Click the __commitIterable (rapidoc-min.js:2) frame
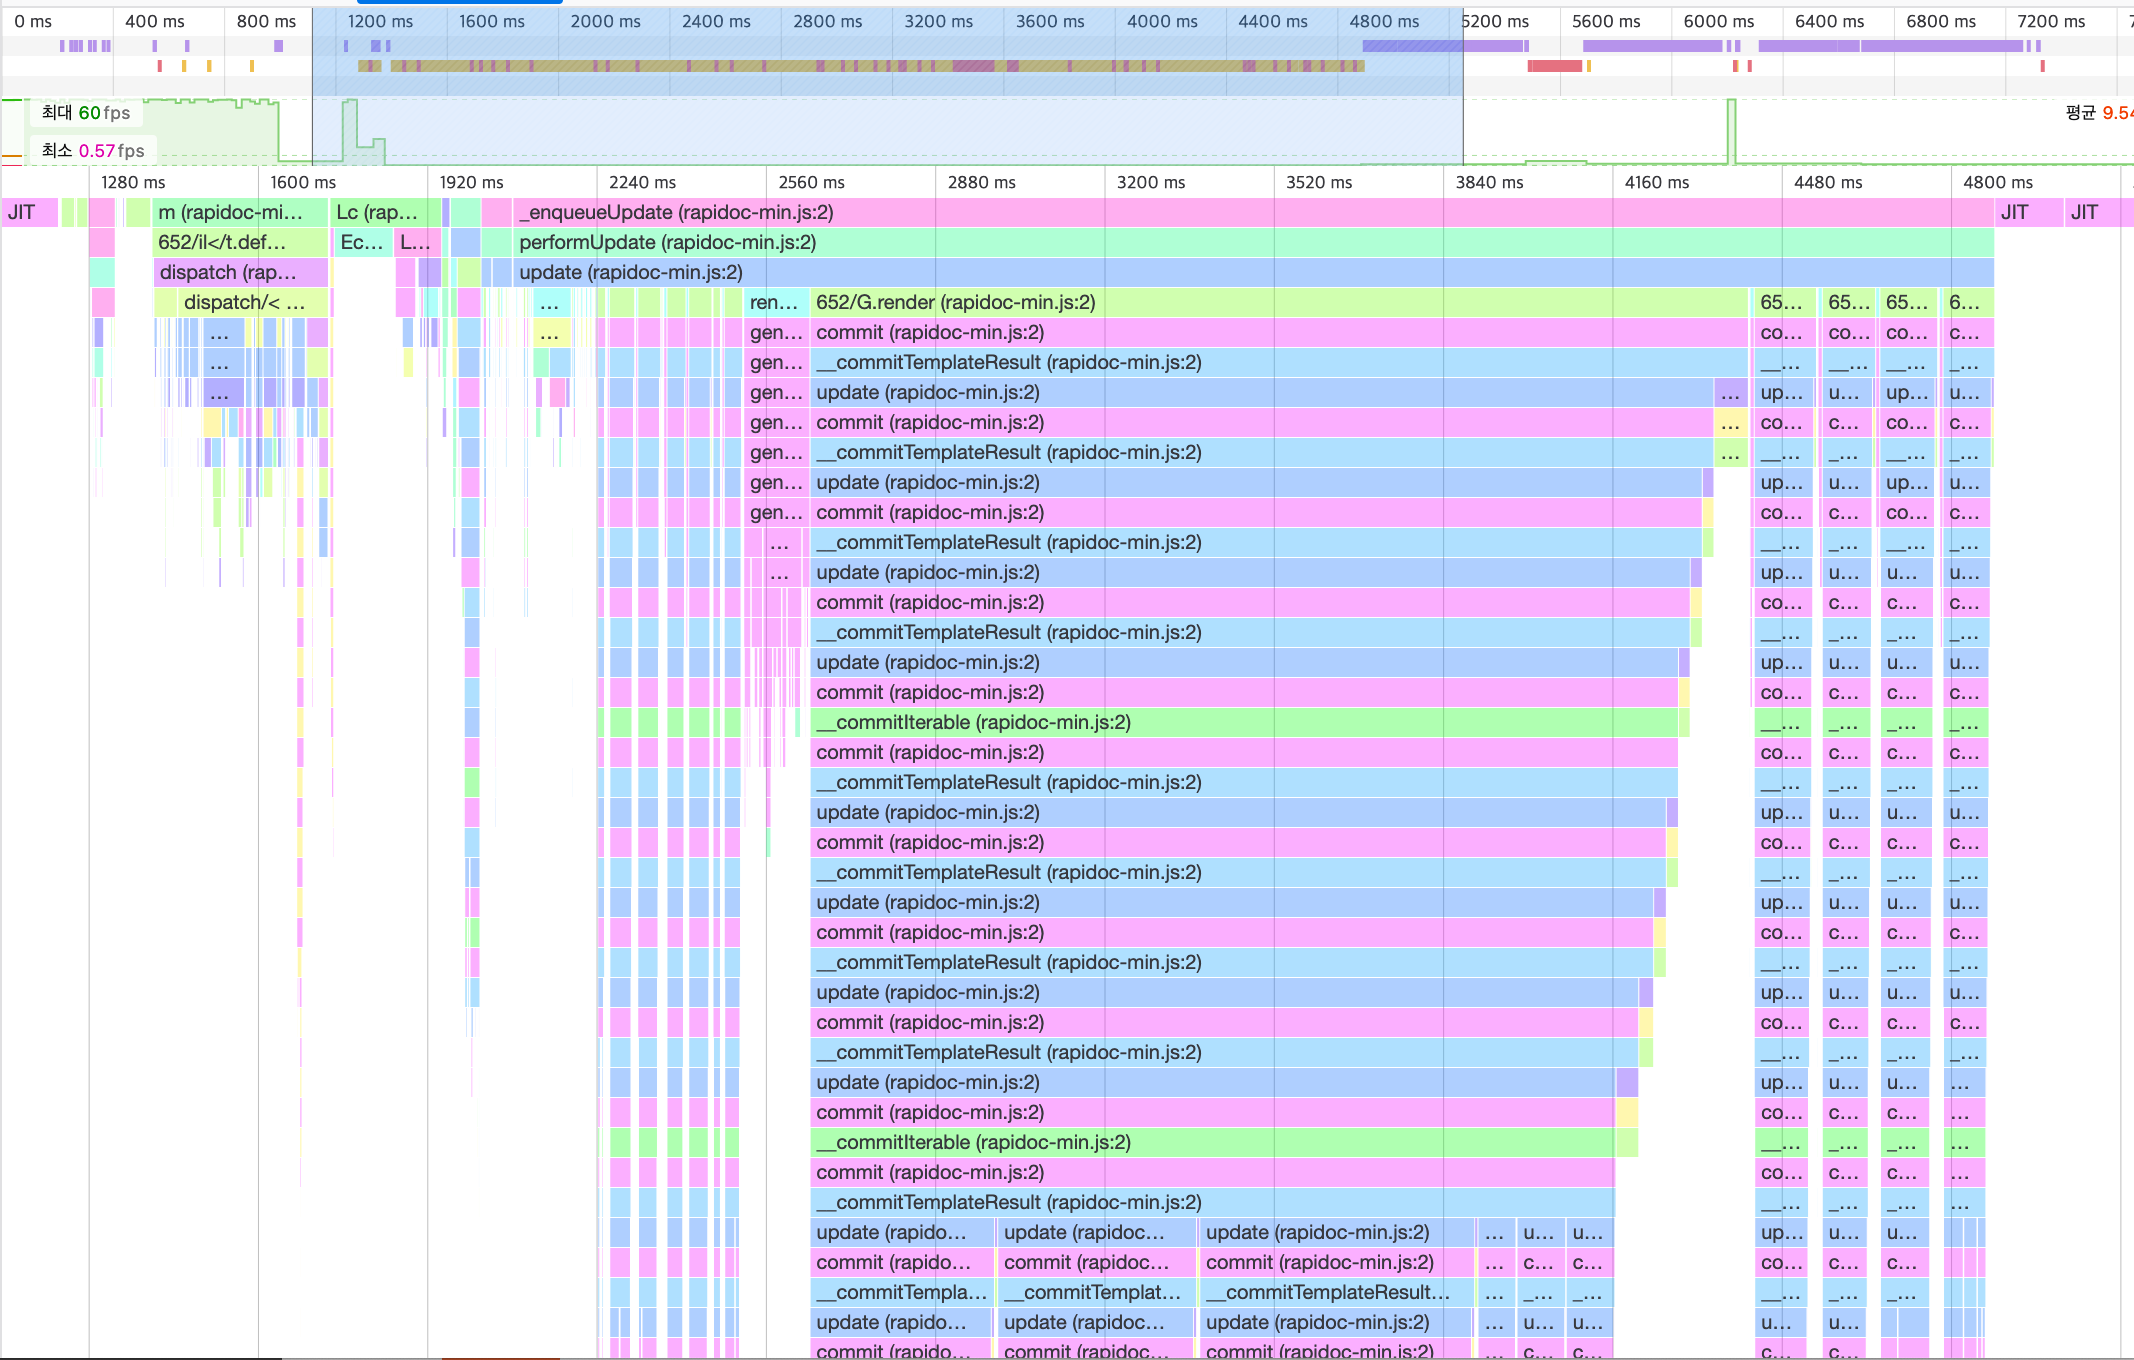Image resolution: width=2134 pixels, height=1360 pixels. [x=975, y=722]
